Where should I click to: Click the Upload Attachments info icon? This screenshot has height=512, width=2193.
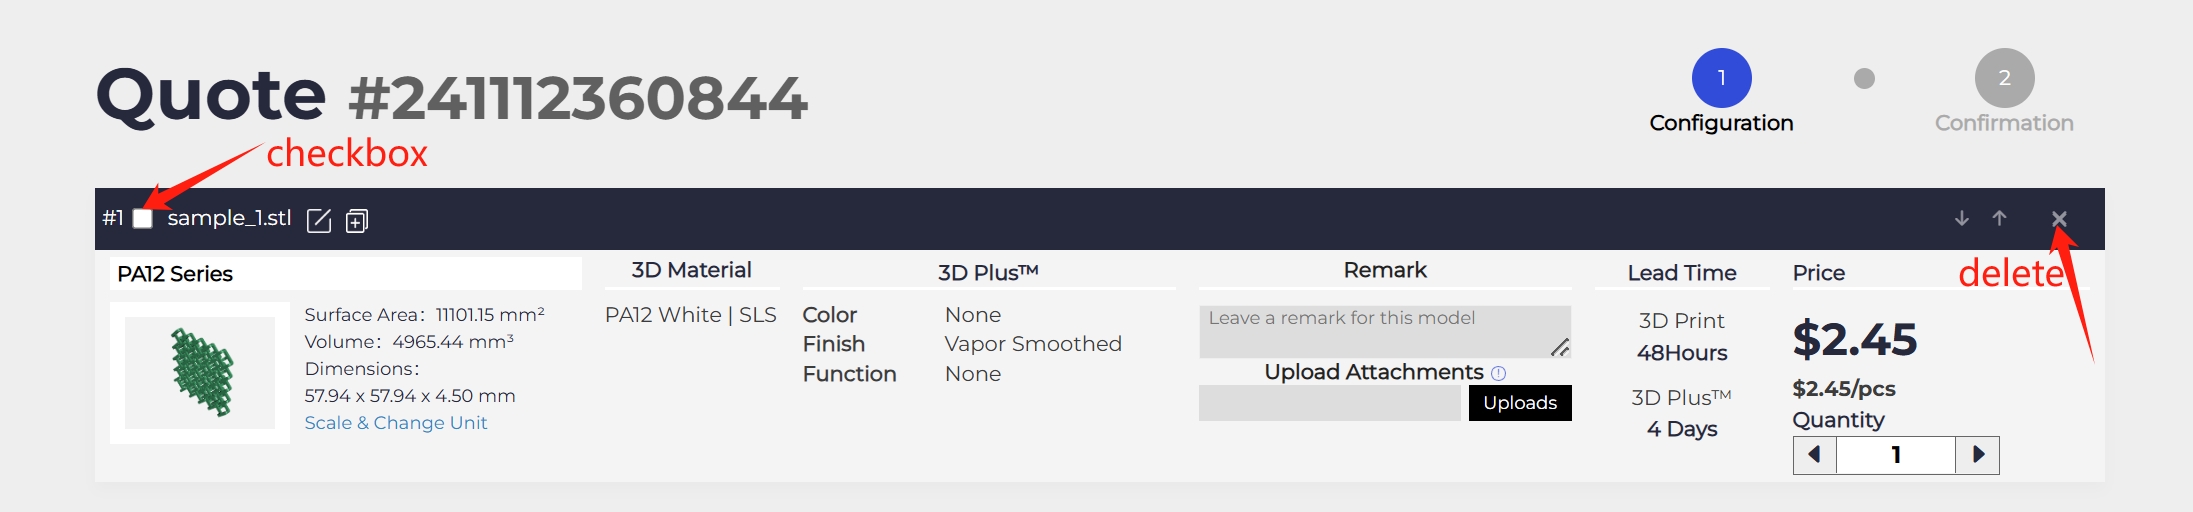click(x=1498, y=373)
